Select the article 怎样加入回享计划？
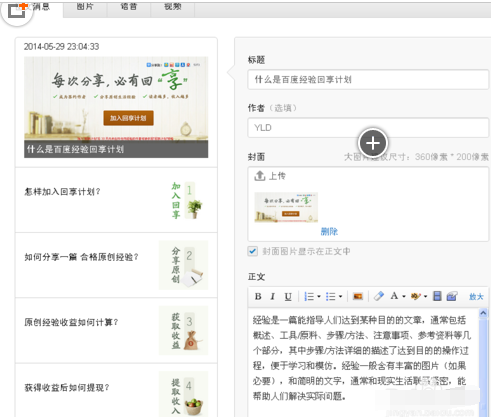The image size is (491, 417). pos(116,200)
